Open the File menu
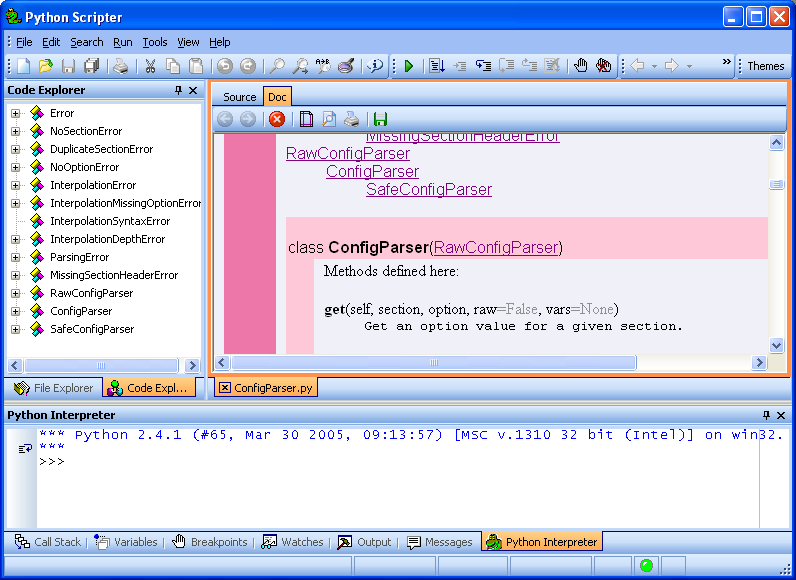Viewport: 796px width, 580px height. pyautogui.click(x=24, y=42)
